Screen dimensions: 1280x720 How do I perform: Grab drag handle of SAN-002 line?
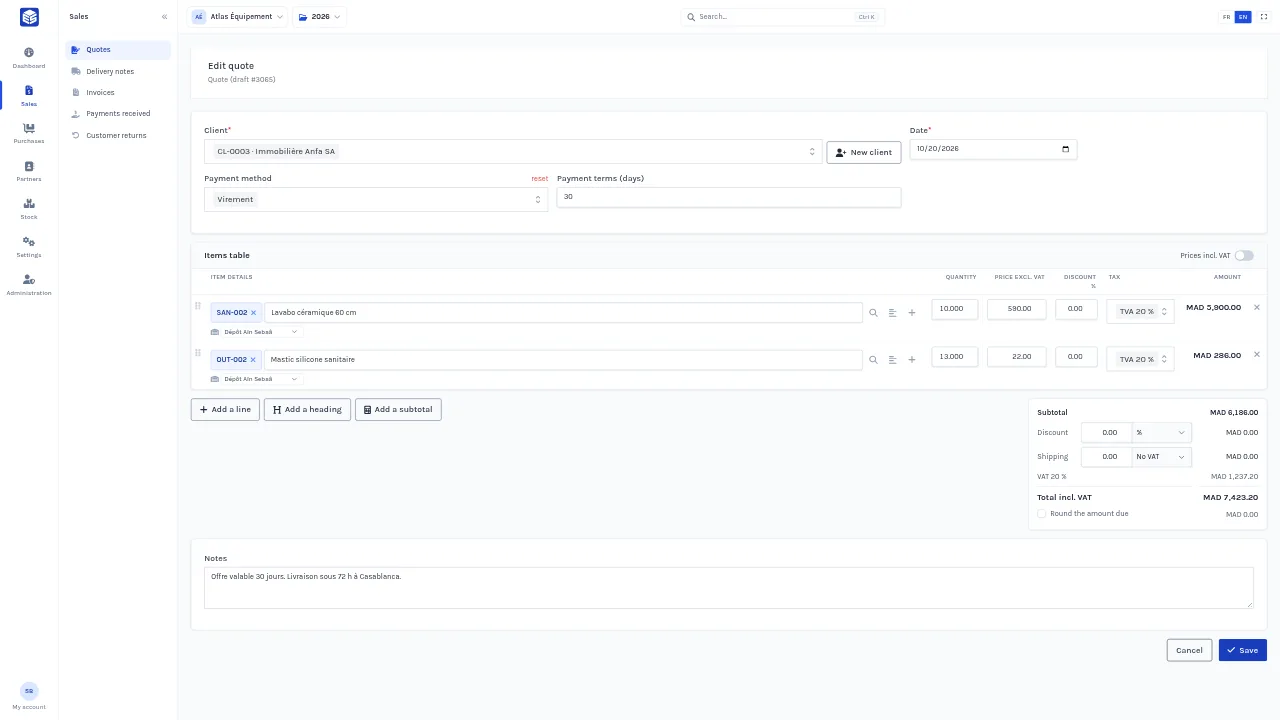click(x=197, y=306)
